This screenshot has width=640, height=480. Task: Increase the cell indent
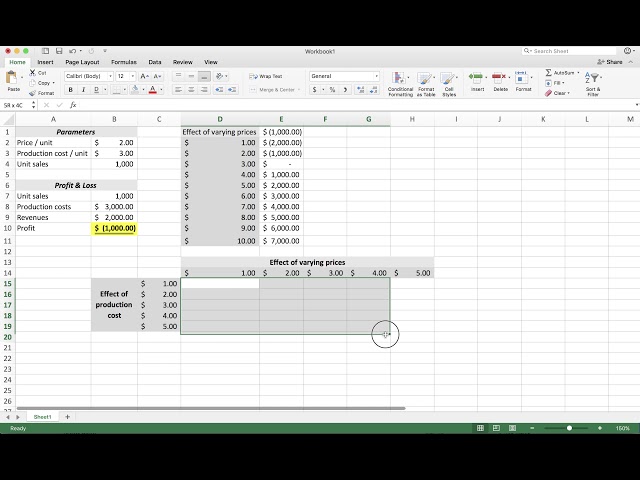pyautogui.click(x=232, y=90)
